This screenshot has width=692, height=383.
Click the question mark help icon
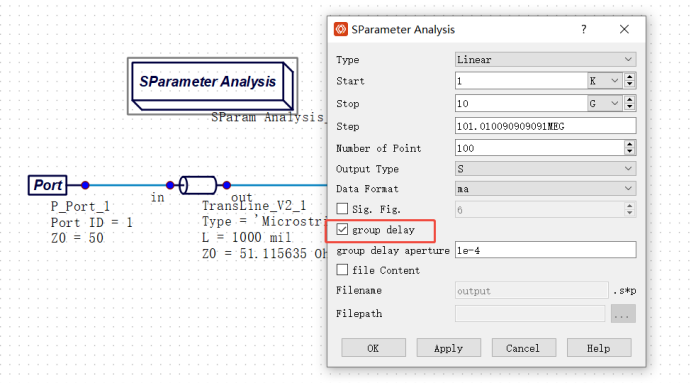click(584, 30)
